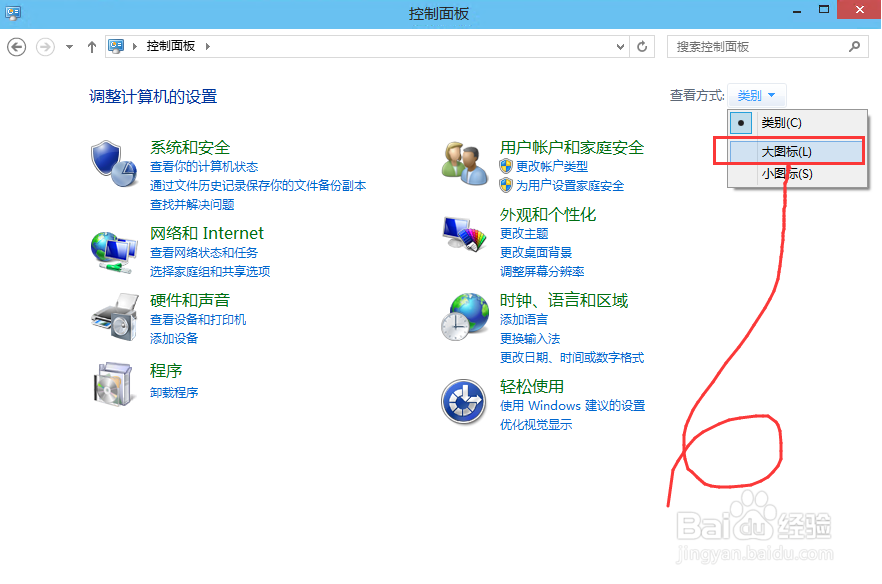Screen dimensions: 882x584
Task: Click the Control Panel icon in the address bar
Action: 117,46
